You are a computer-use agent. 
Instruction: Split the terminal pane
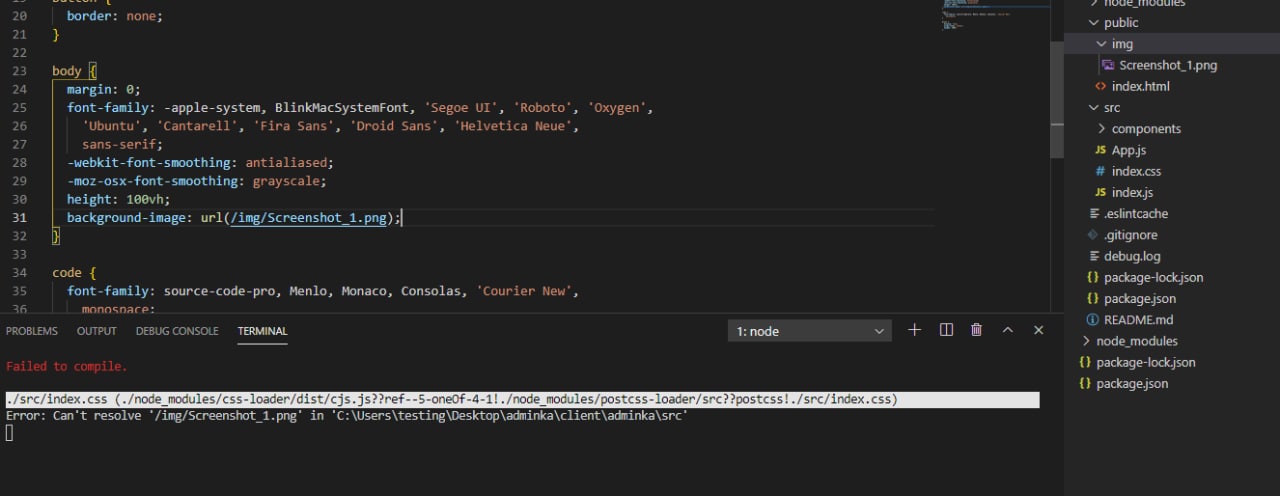(946, 330)
